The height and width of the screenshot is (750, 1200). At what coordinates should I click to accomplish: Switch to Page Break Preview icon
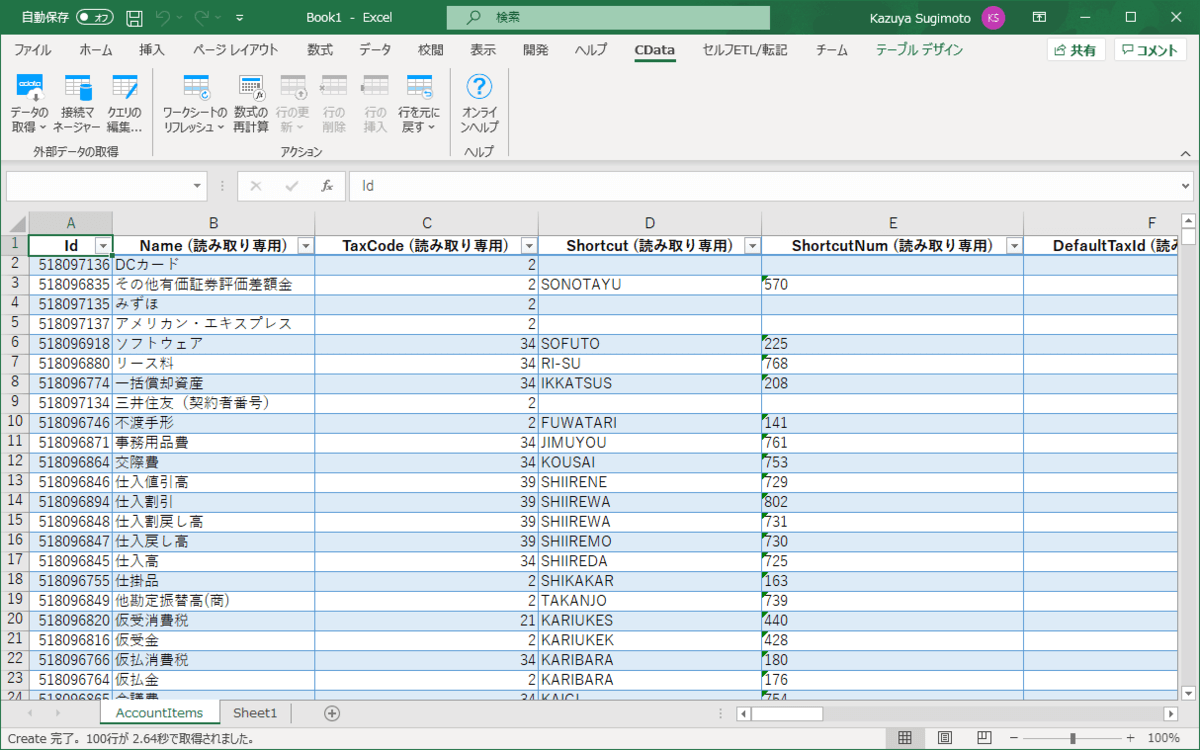984,738
